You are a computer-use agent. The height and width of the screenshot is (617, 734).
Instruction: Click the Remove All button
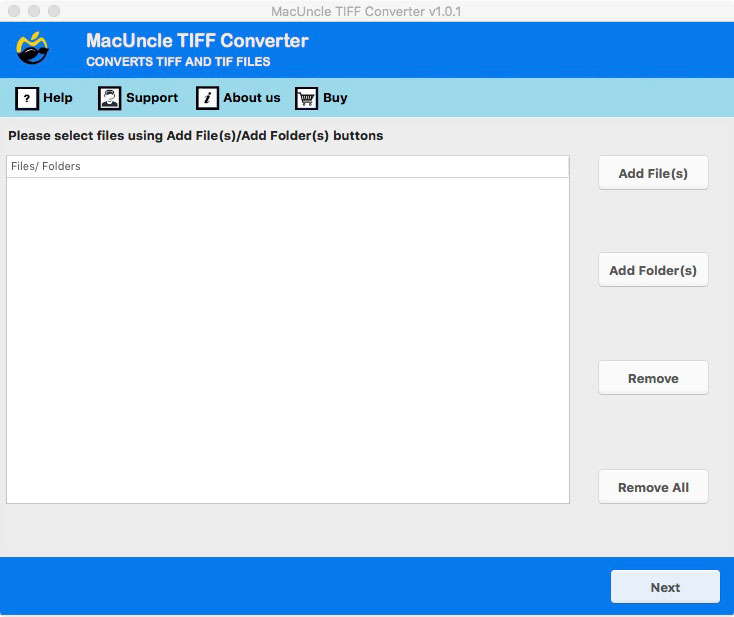653,487
